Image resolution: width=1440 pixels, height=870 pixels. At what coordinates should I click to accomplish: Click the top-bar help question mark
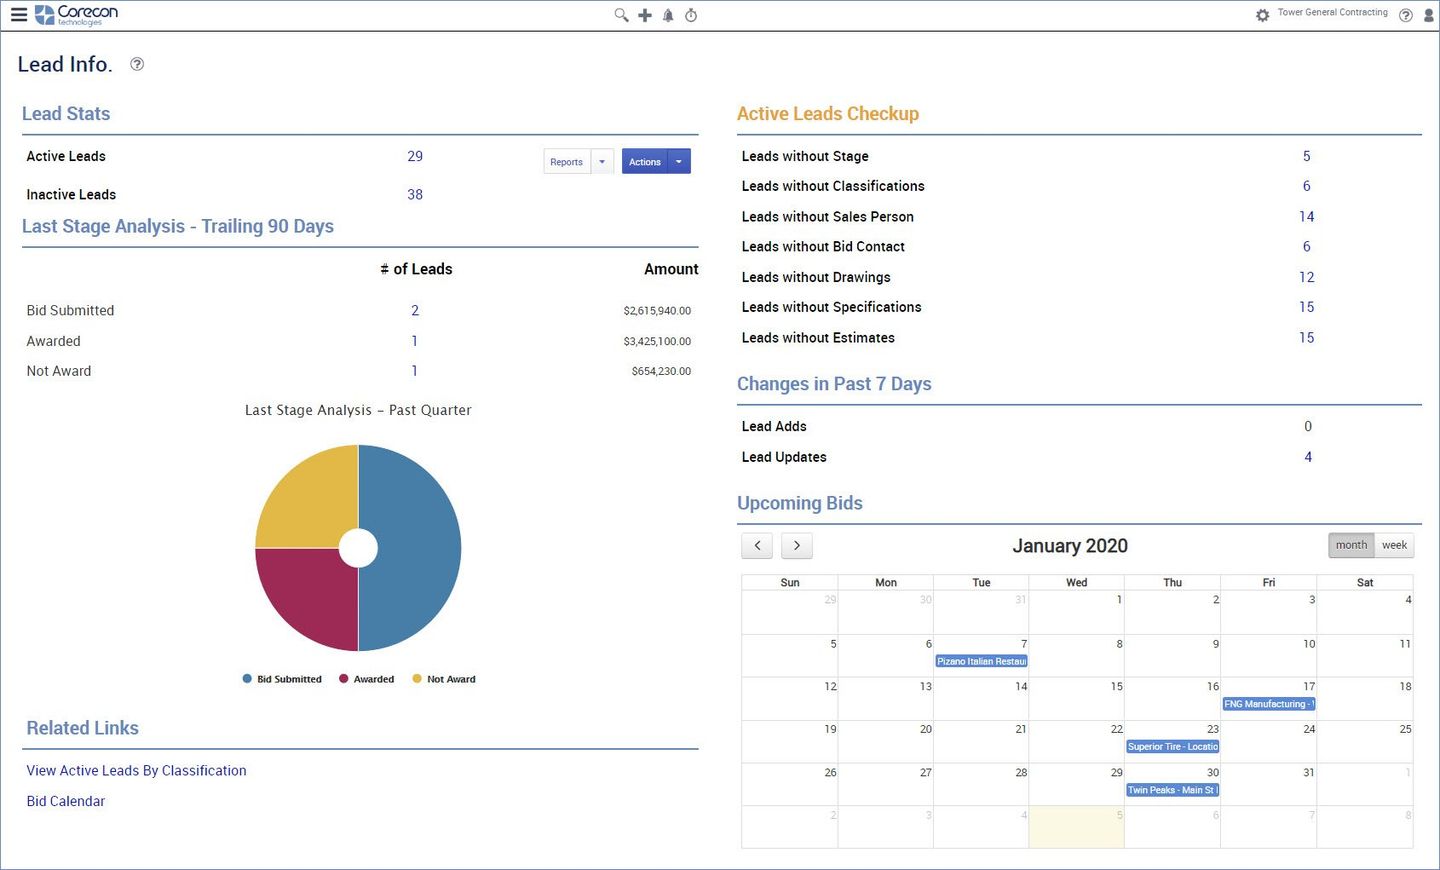point(1405,15)
